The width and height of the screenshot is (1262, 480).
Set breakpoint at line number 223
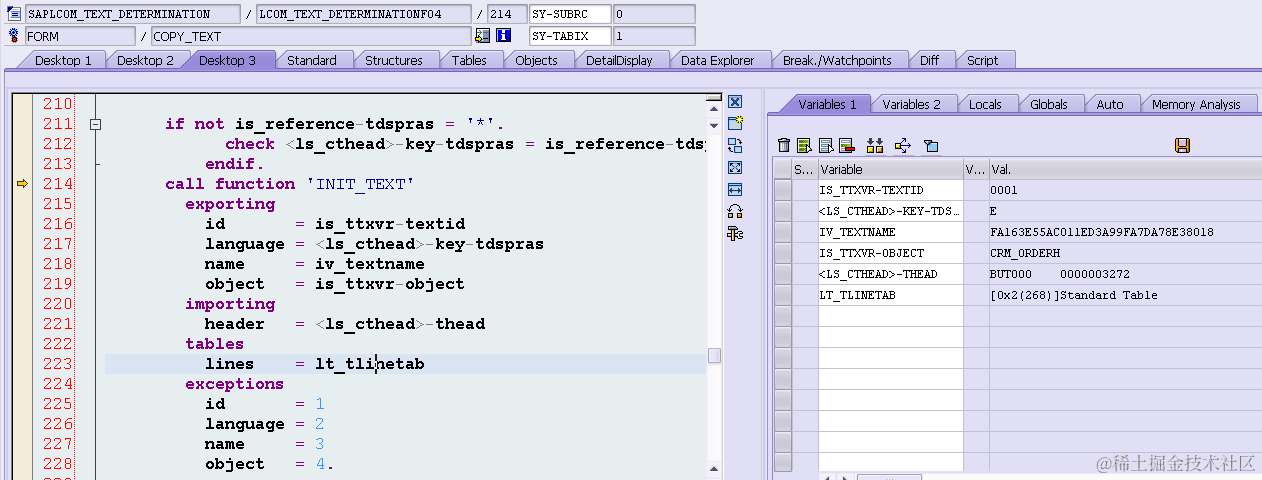pyautogui.click(x=58, y=364)
